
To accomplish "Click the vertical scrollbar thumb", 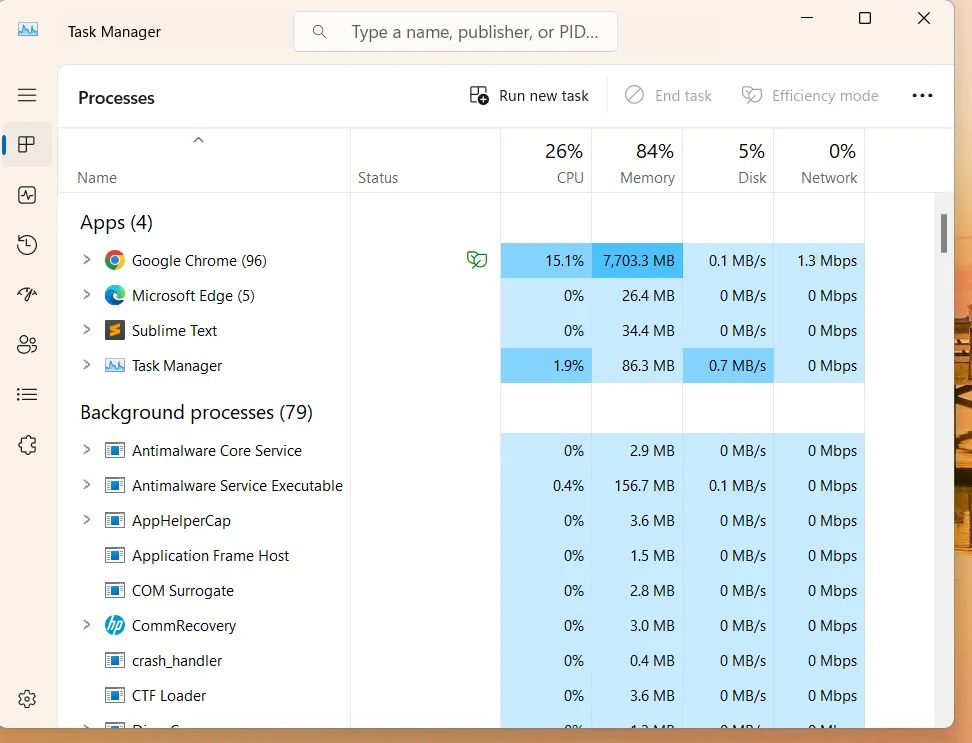I will pos(943,234).
